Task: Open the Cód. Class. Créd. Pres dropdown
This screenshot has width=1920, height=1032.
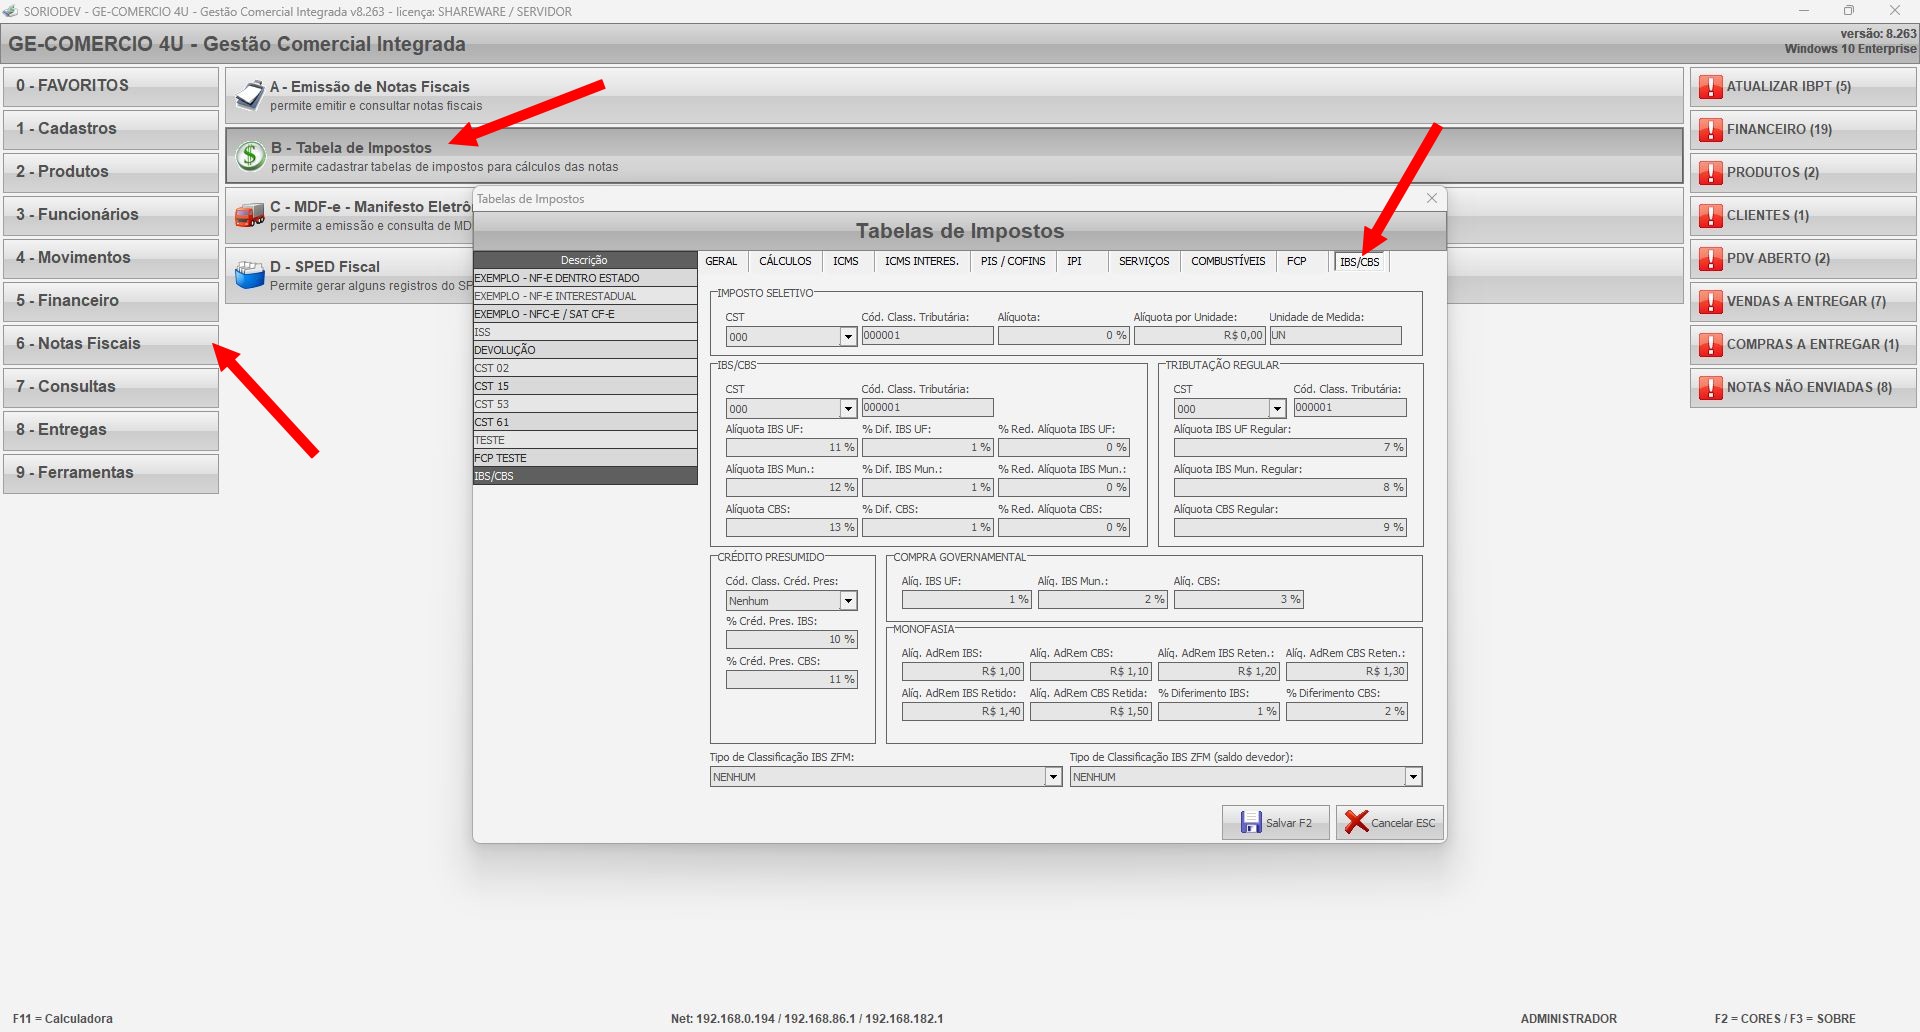Action: pyautogui.click(x=848, y=601)
